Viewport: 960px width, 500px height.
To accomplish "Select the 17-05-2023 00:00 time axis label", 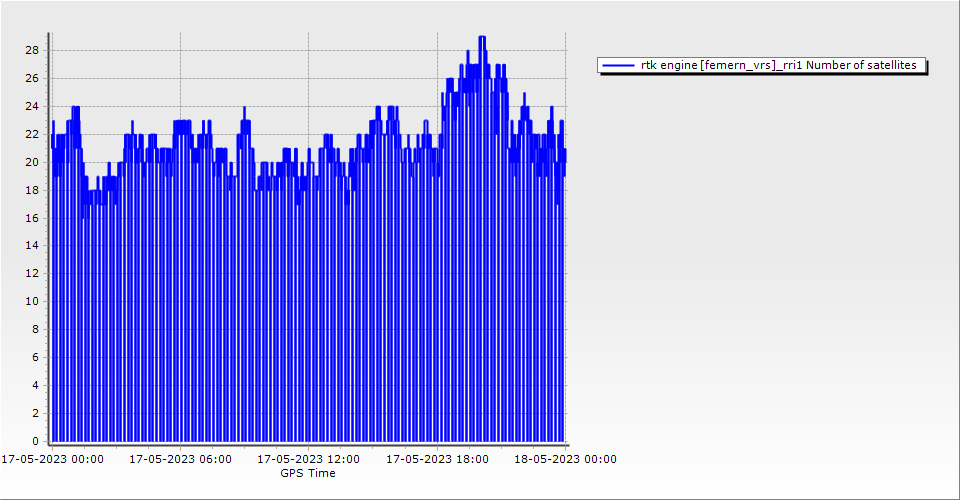I will pyautogui.click(x=52, y=460).
